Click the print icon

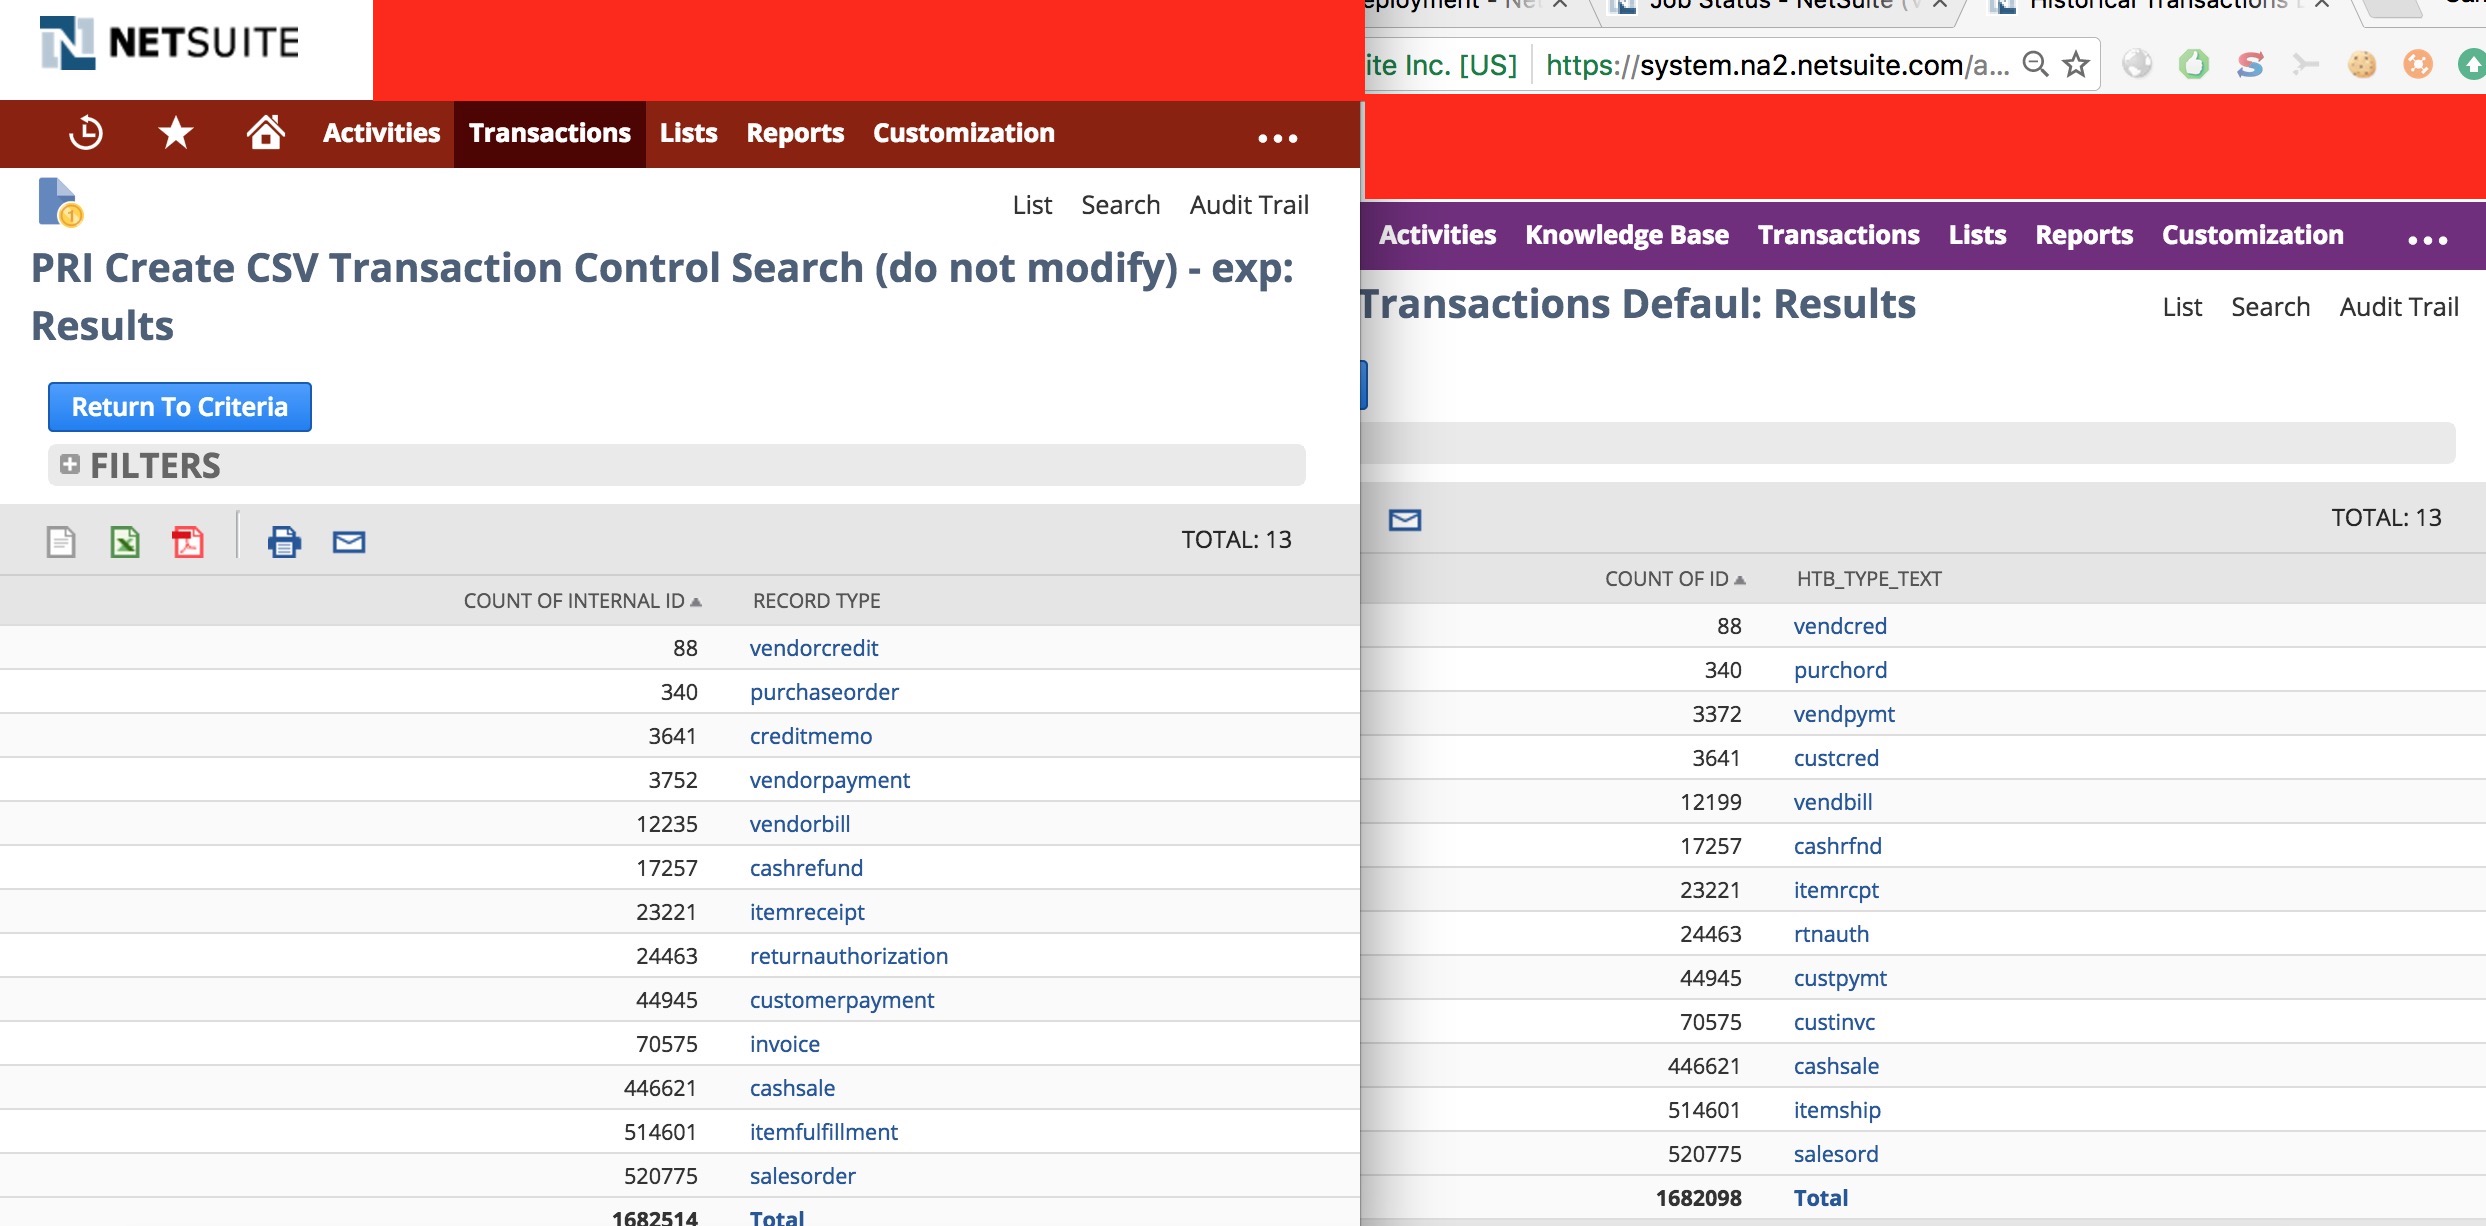[x=282, y=539]
